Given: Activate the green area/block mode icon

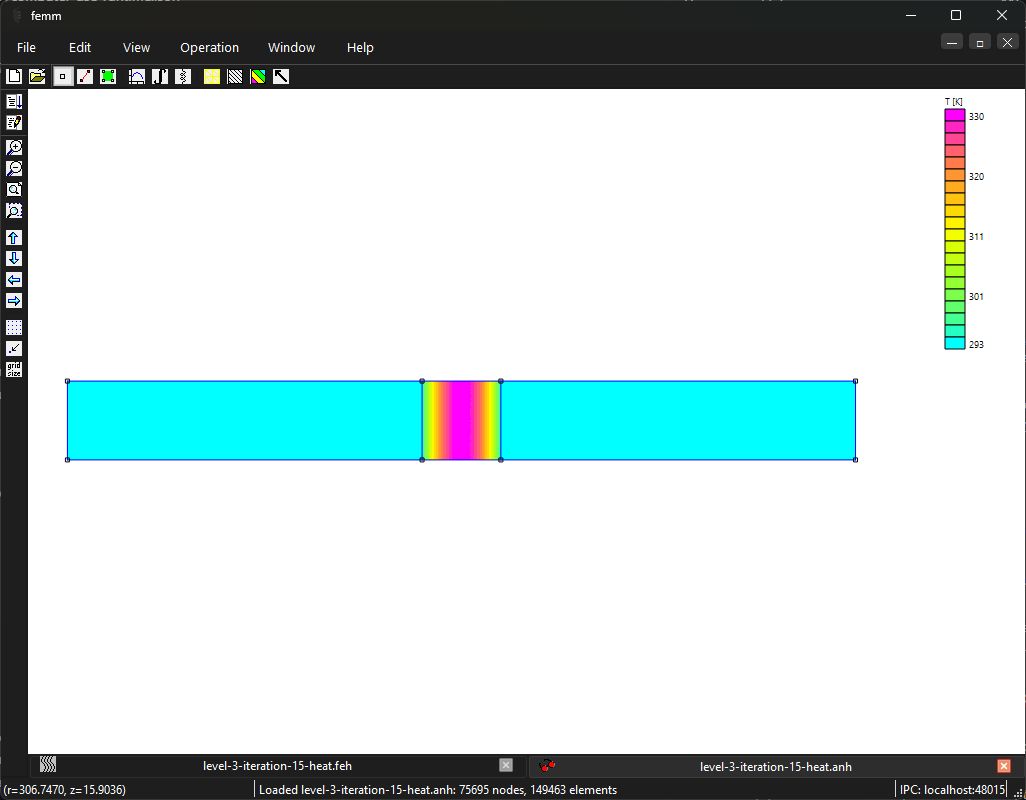Looking at the screenshot, I should click(x=108, y=77).
